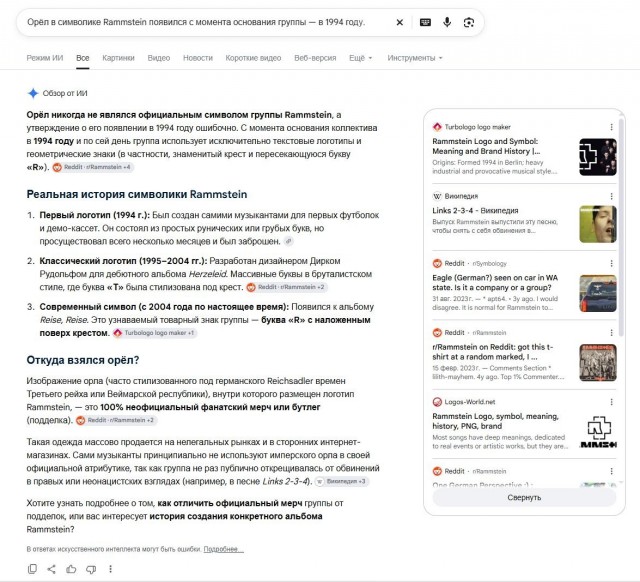Image resolution: width=640 pixels, height=582 pixels.
Task: Click into the search query input field
Action: tap(196, 22)
